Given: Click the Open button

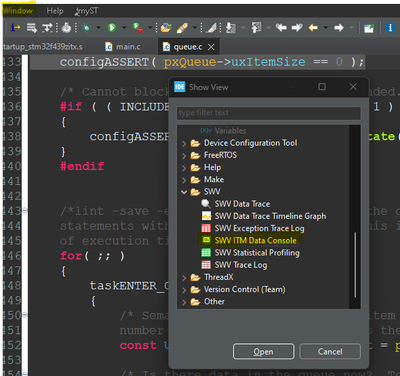Looking at the screenshot, I should coord(263,352).
